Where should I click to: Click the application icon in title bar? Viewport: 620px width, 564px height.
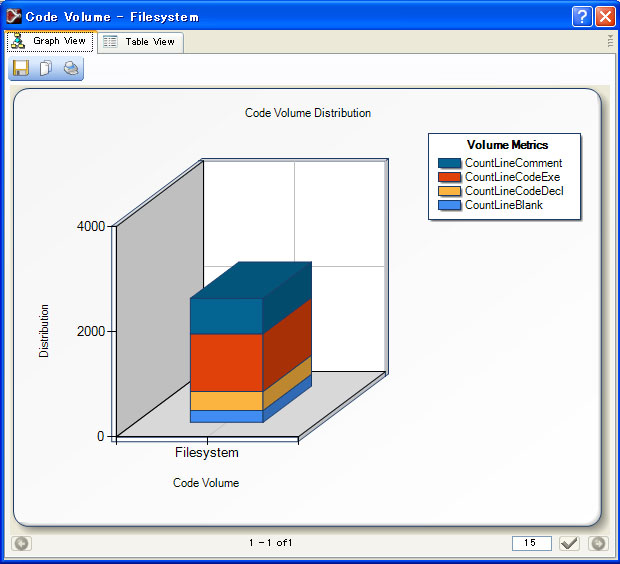tap(14, 16)
